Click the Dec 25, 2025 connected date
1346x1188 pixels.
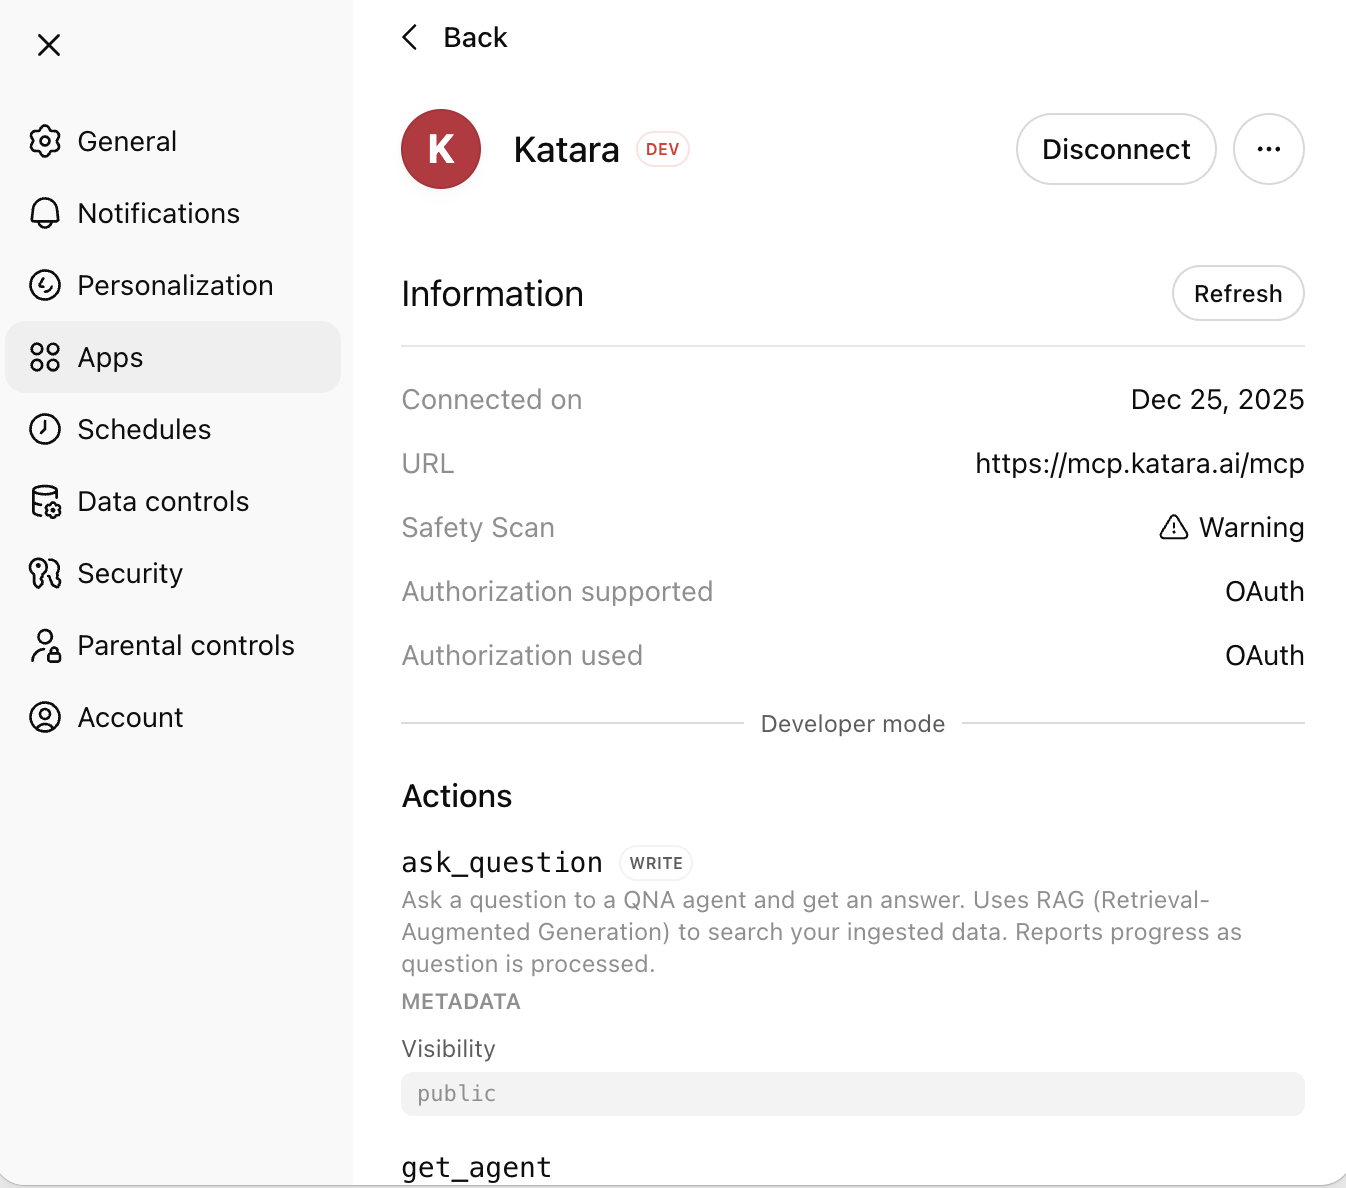tap(1217, 399)
